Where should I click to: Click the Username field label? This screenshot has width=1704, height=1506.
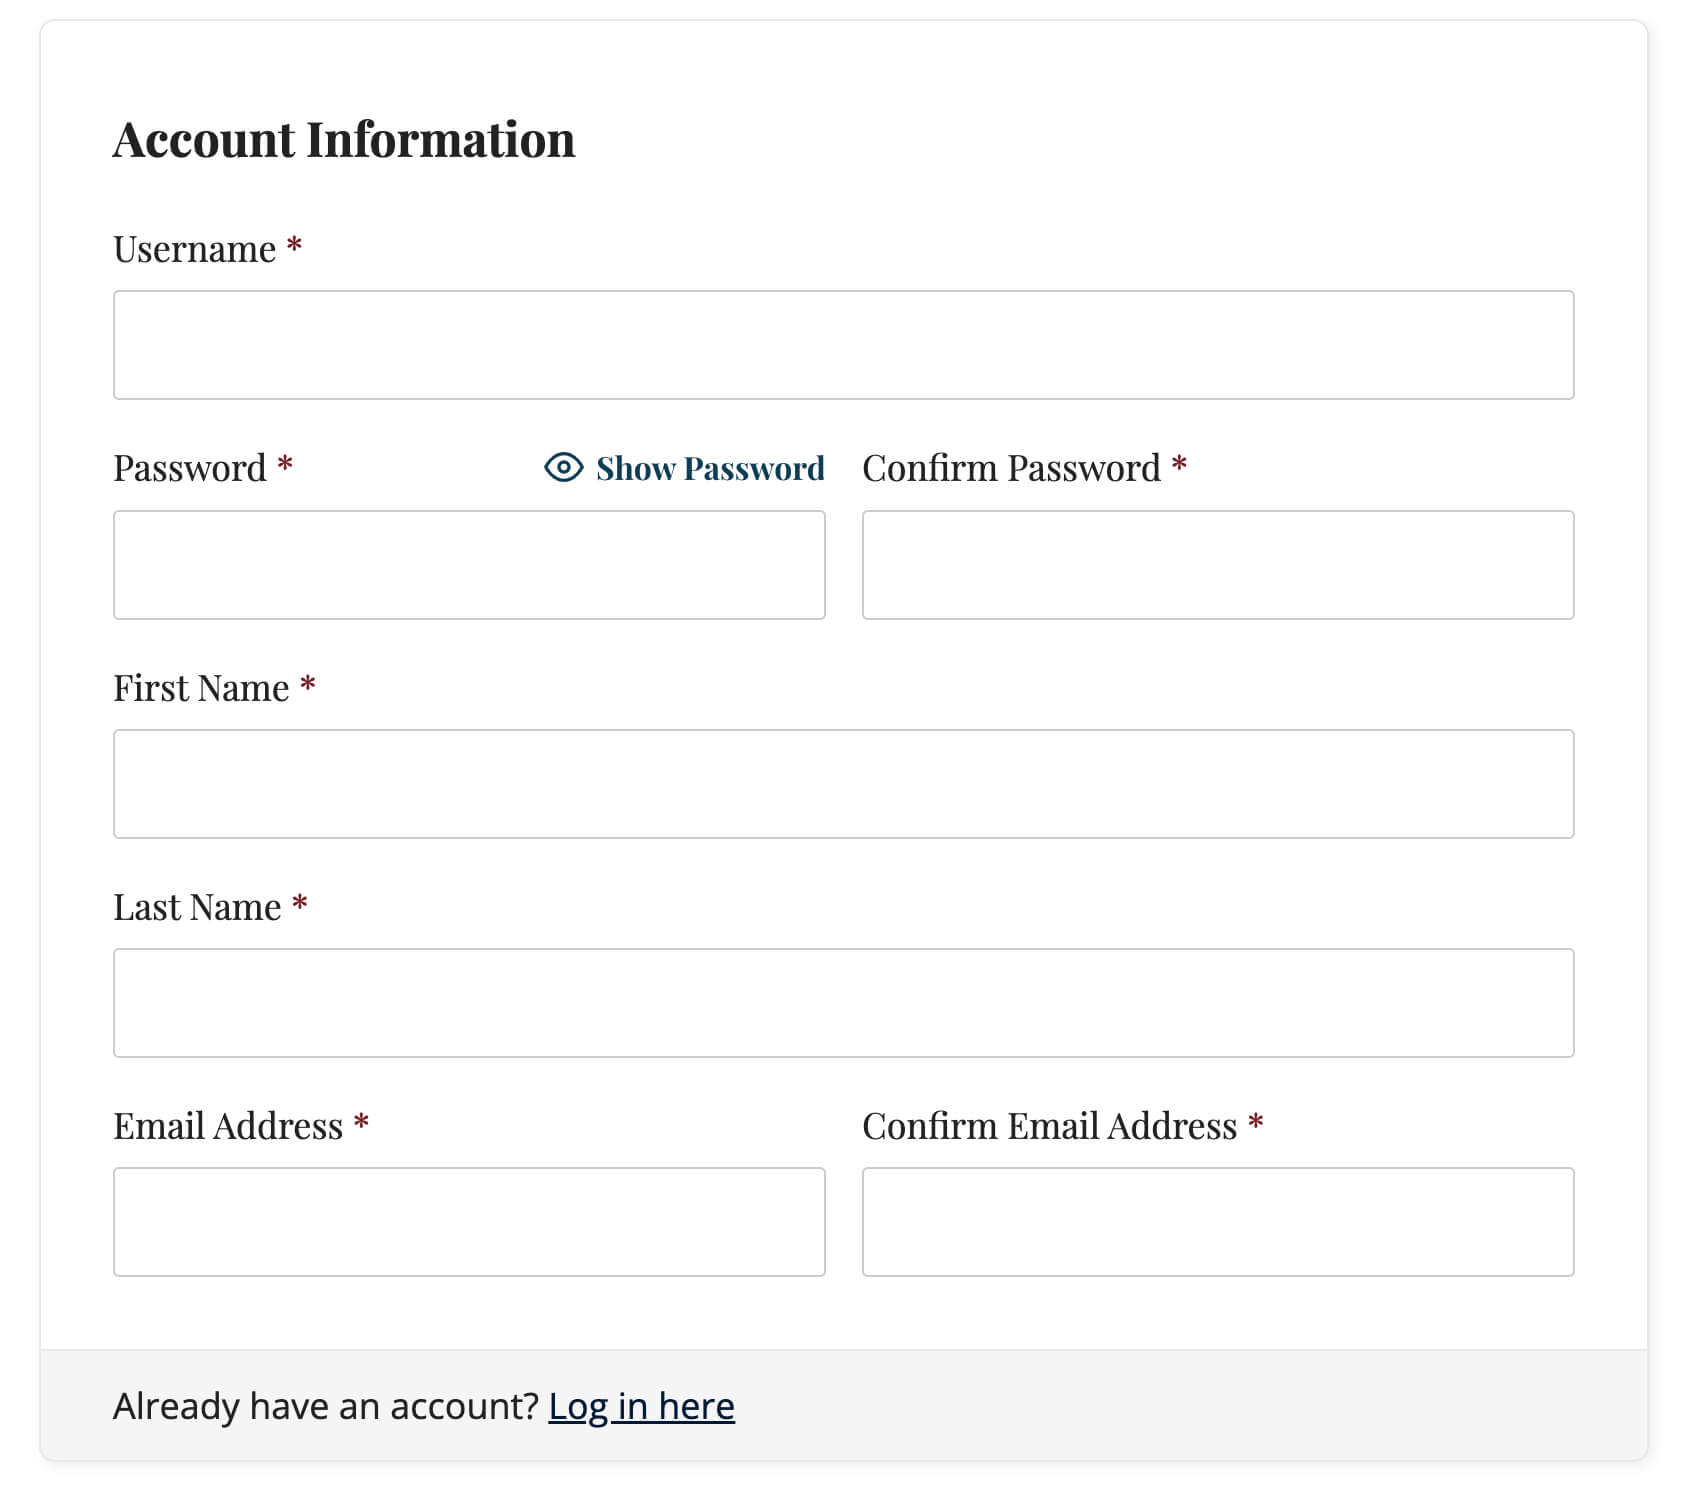tap(193, 247)
